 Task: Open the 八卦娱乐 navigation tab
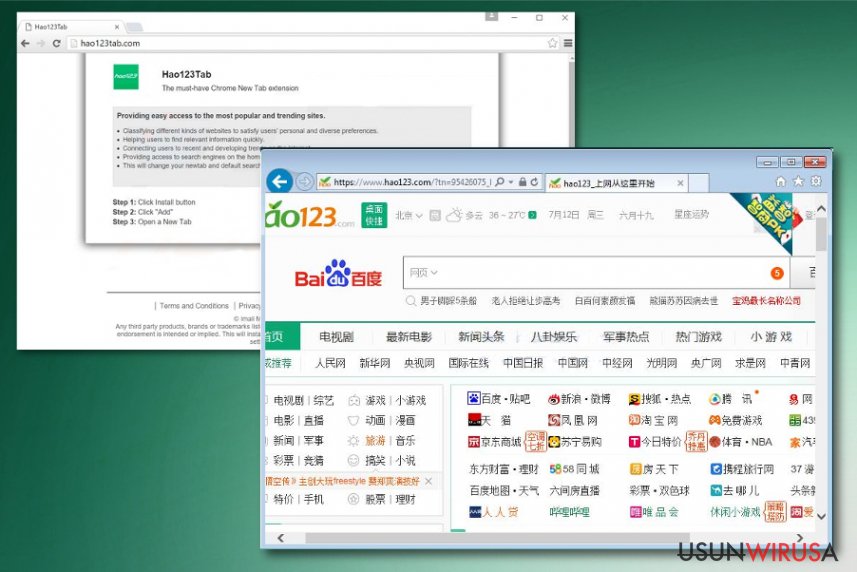tap(554, 337)
